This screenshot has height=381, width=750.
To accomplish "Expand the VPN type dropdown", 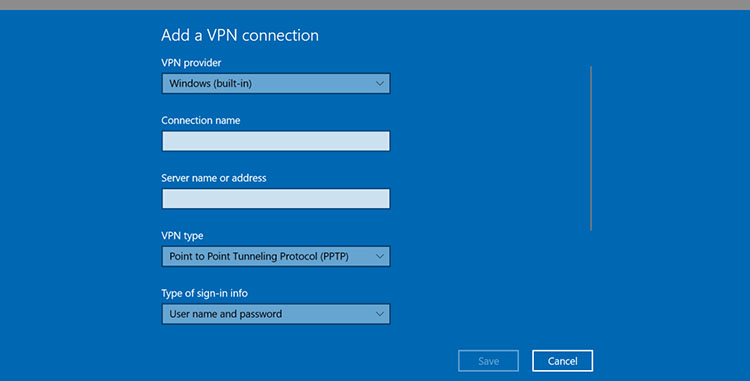I will pyautogui.click(x=276, y=256).
